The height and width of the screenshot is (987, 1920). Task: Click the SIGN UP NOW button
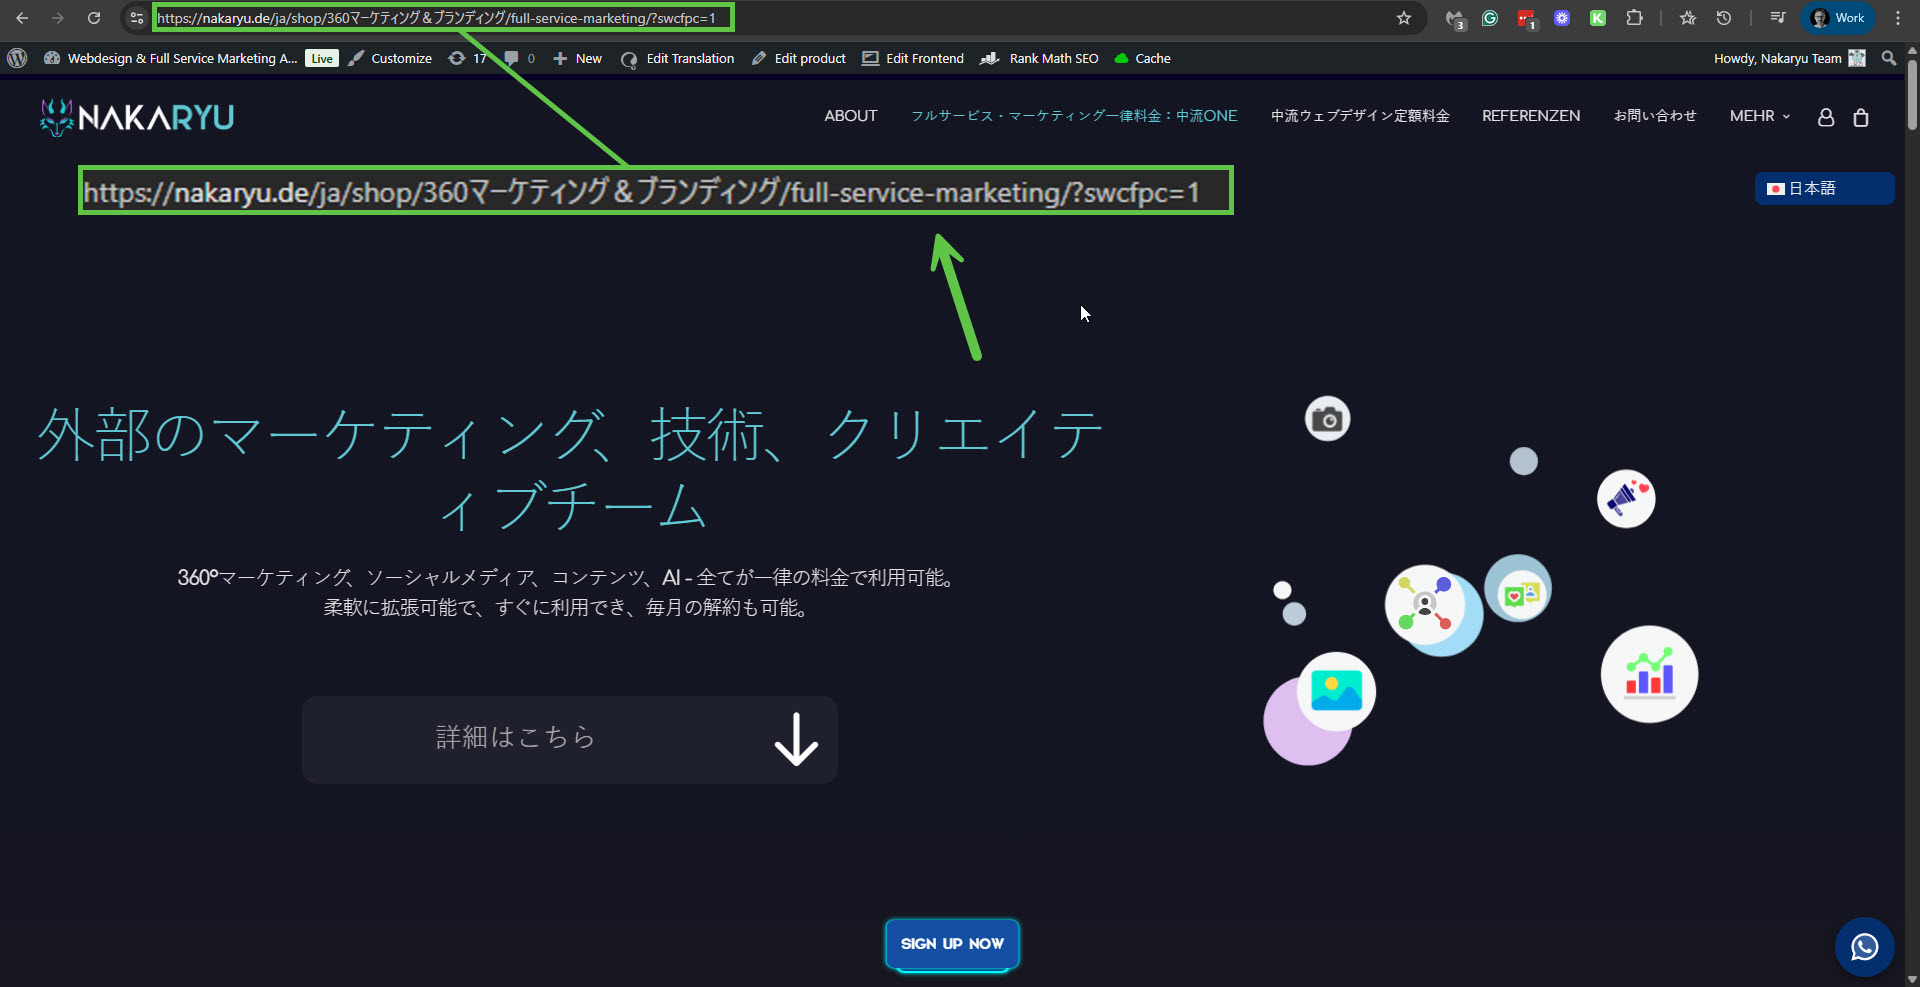952,944
